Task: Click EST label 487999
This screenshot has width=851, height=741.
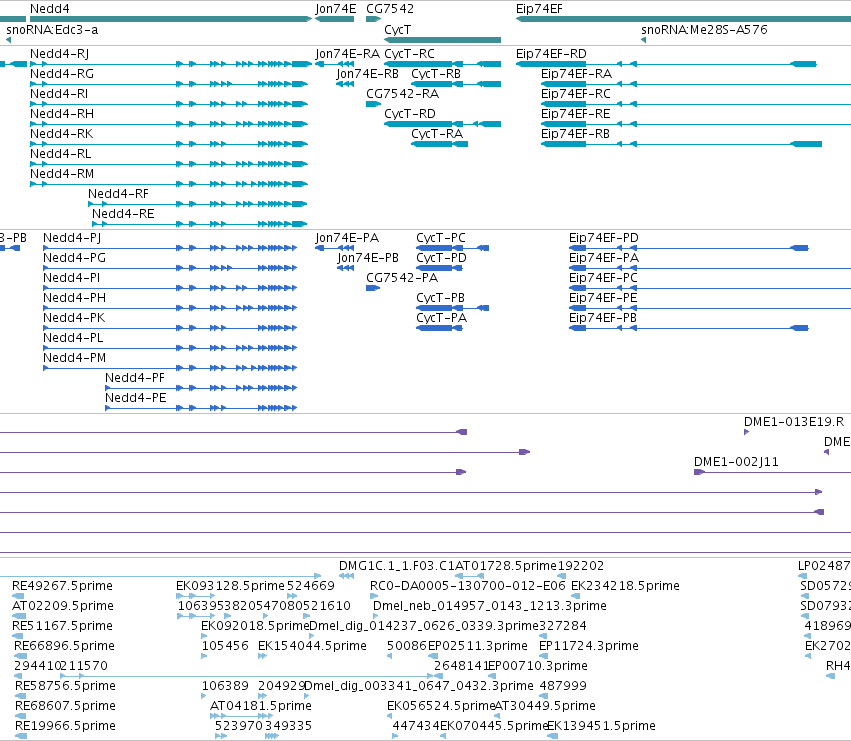Action: (563, 686)
